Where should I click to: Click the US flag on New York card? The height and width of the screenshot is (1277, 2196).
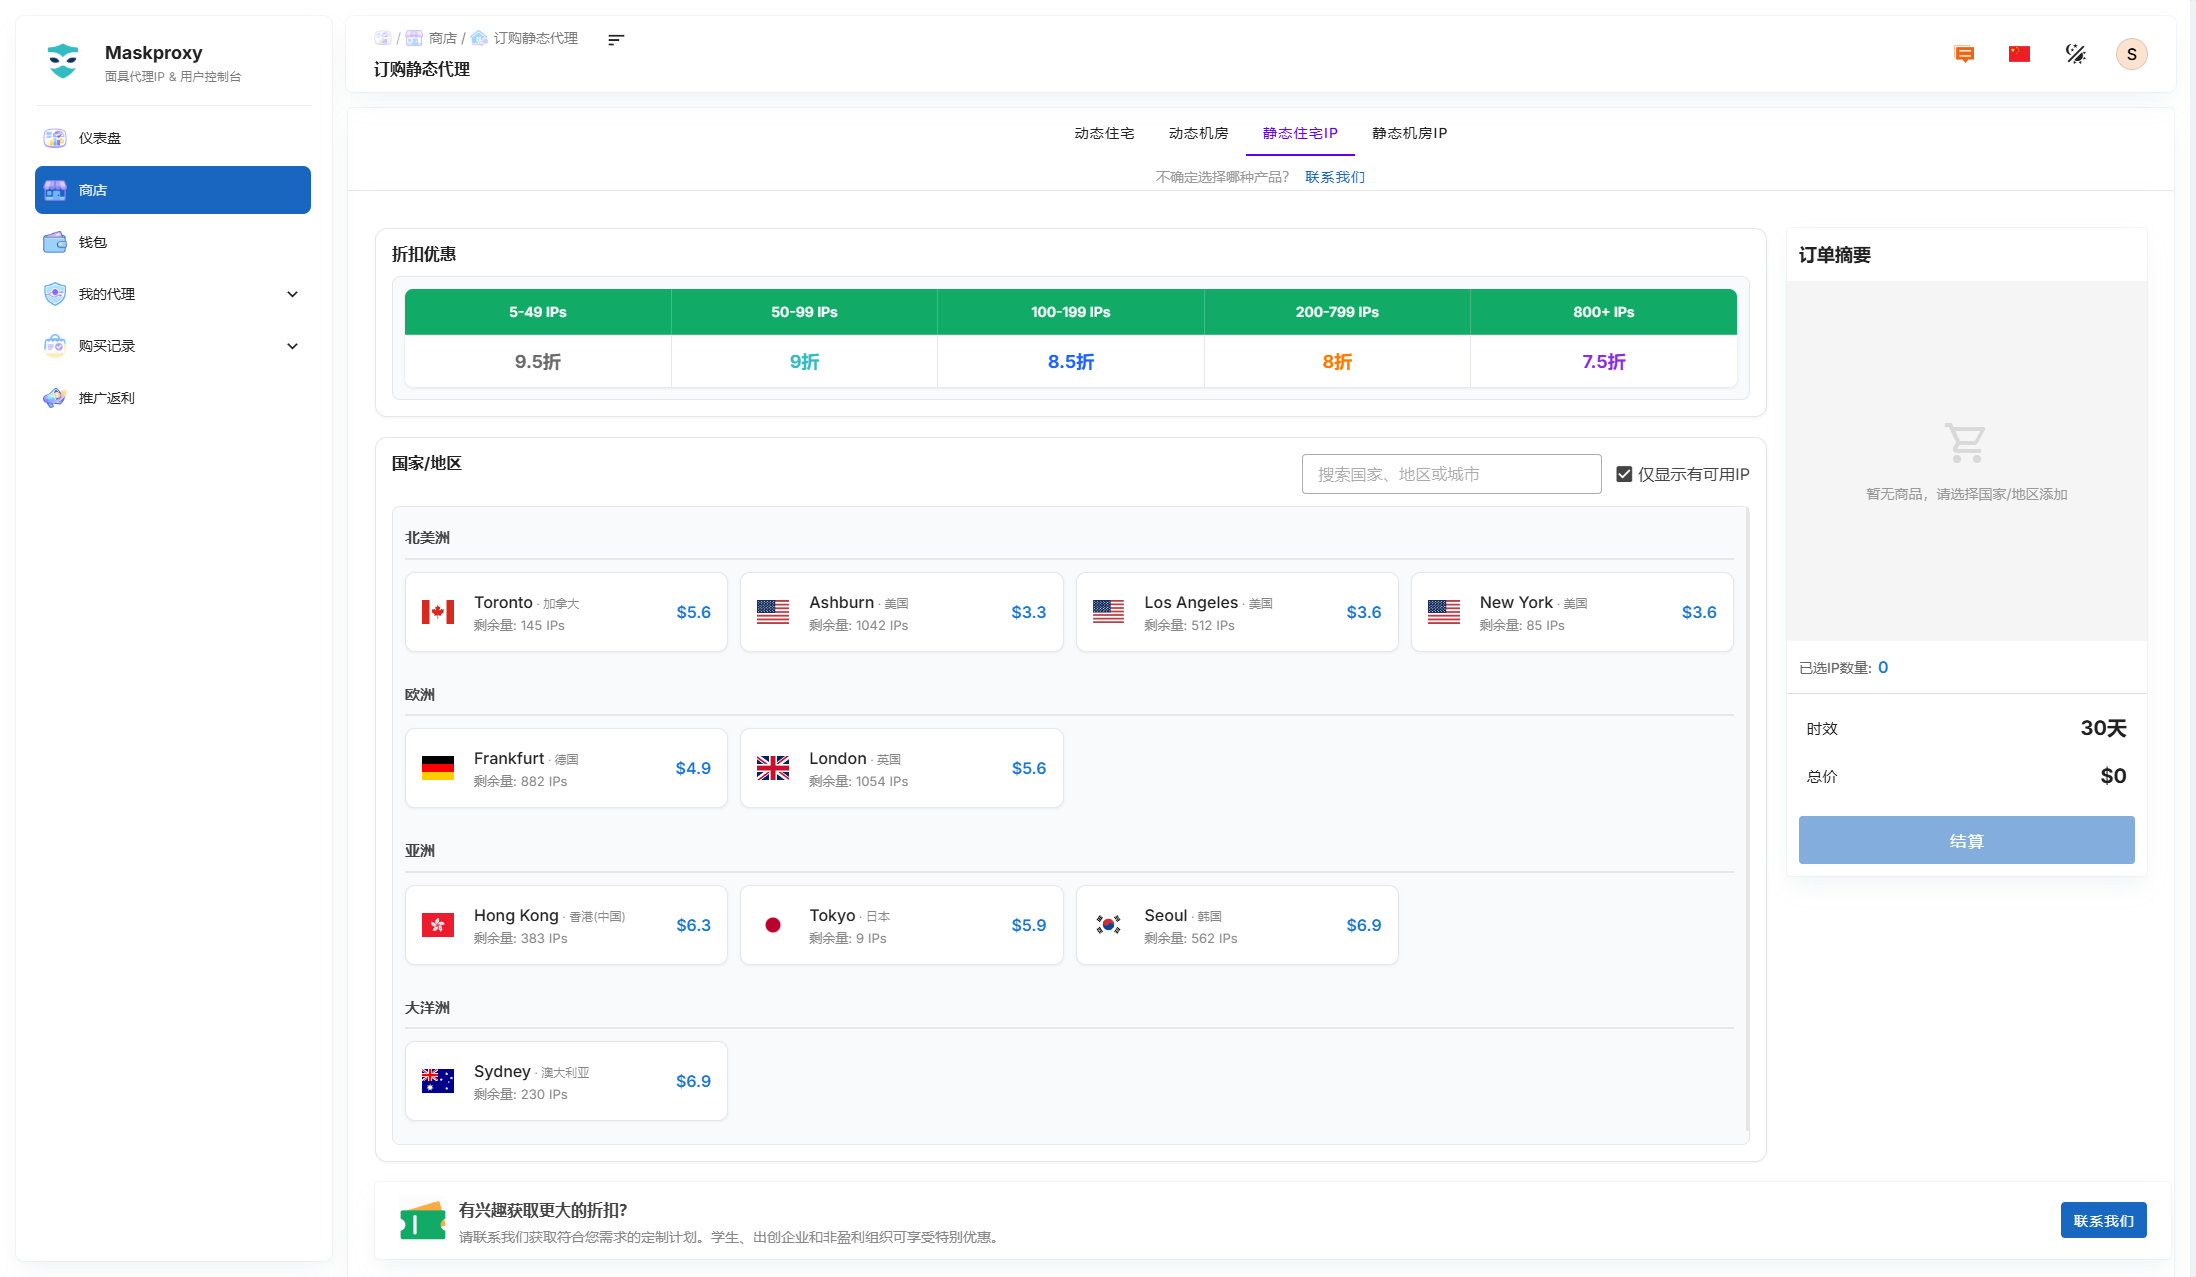1444,612
